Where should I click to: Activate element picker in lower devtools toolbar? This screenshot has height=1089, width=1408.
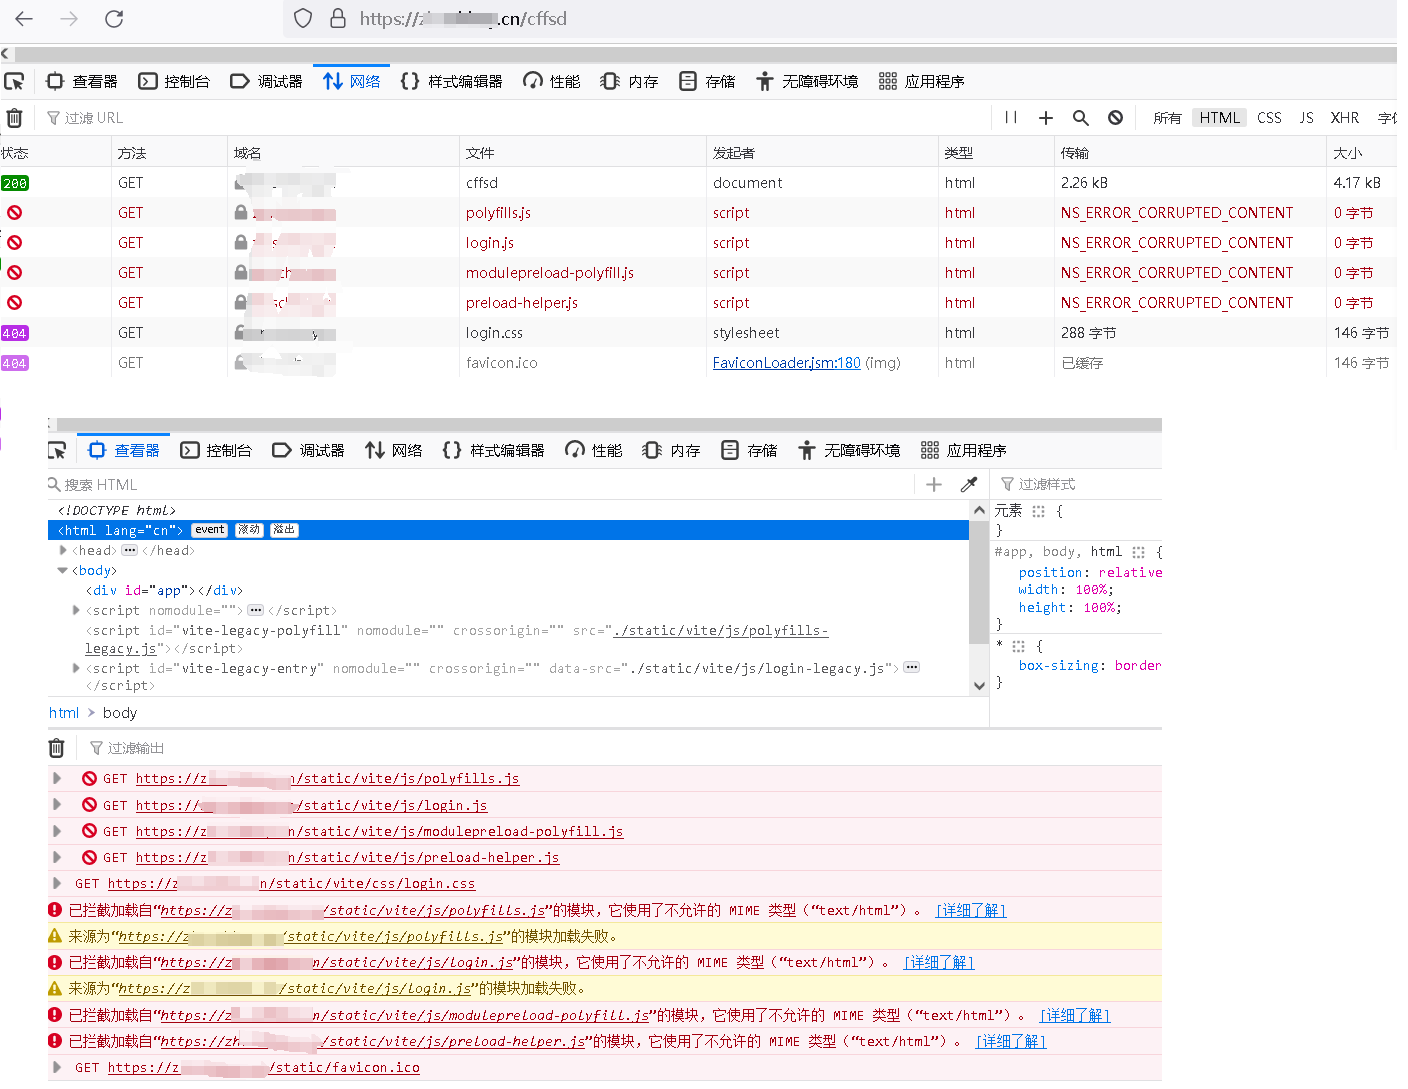pos(57,451)
